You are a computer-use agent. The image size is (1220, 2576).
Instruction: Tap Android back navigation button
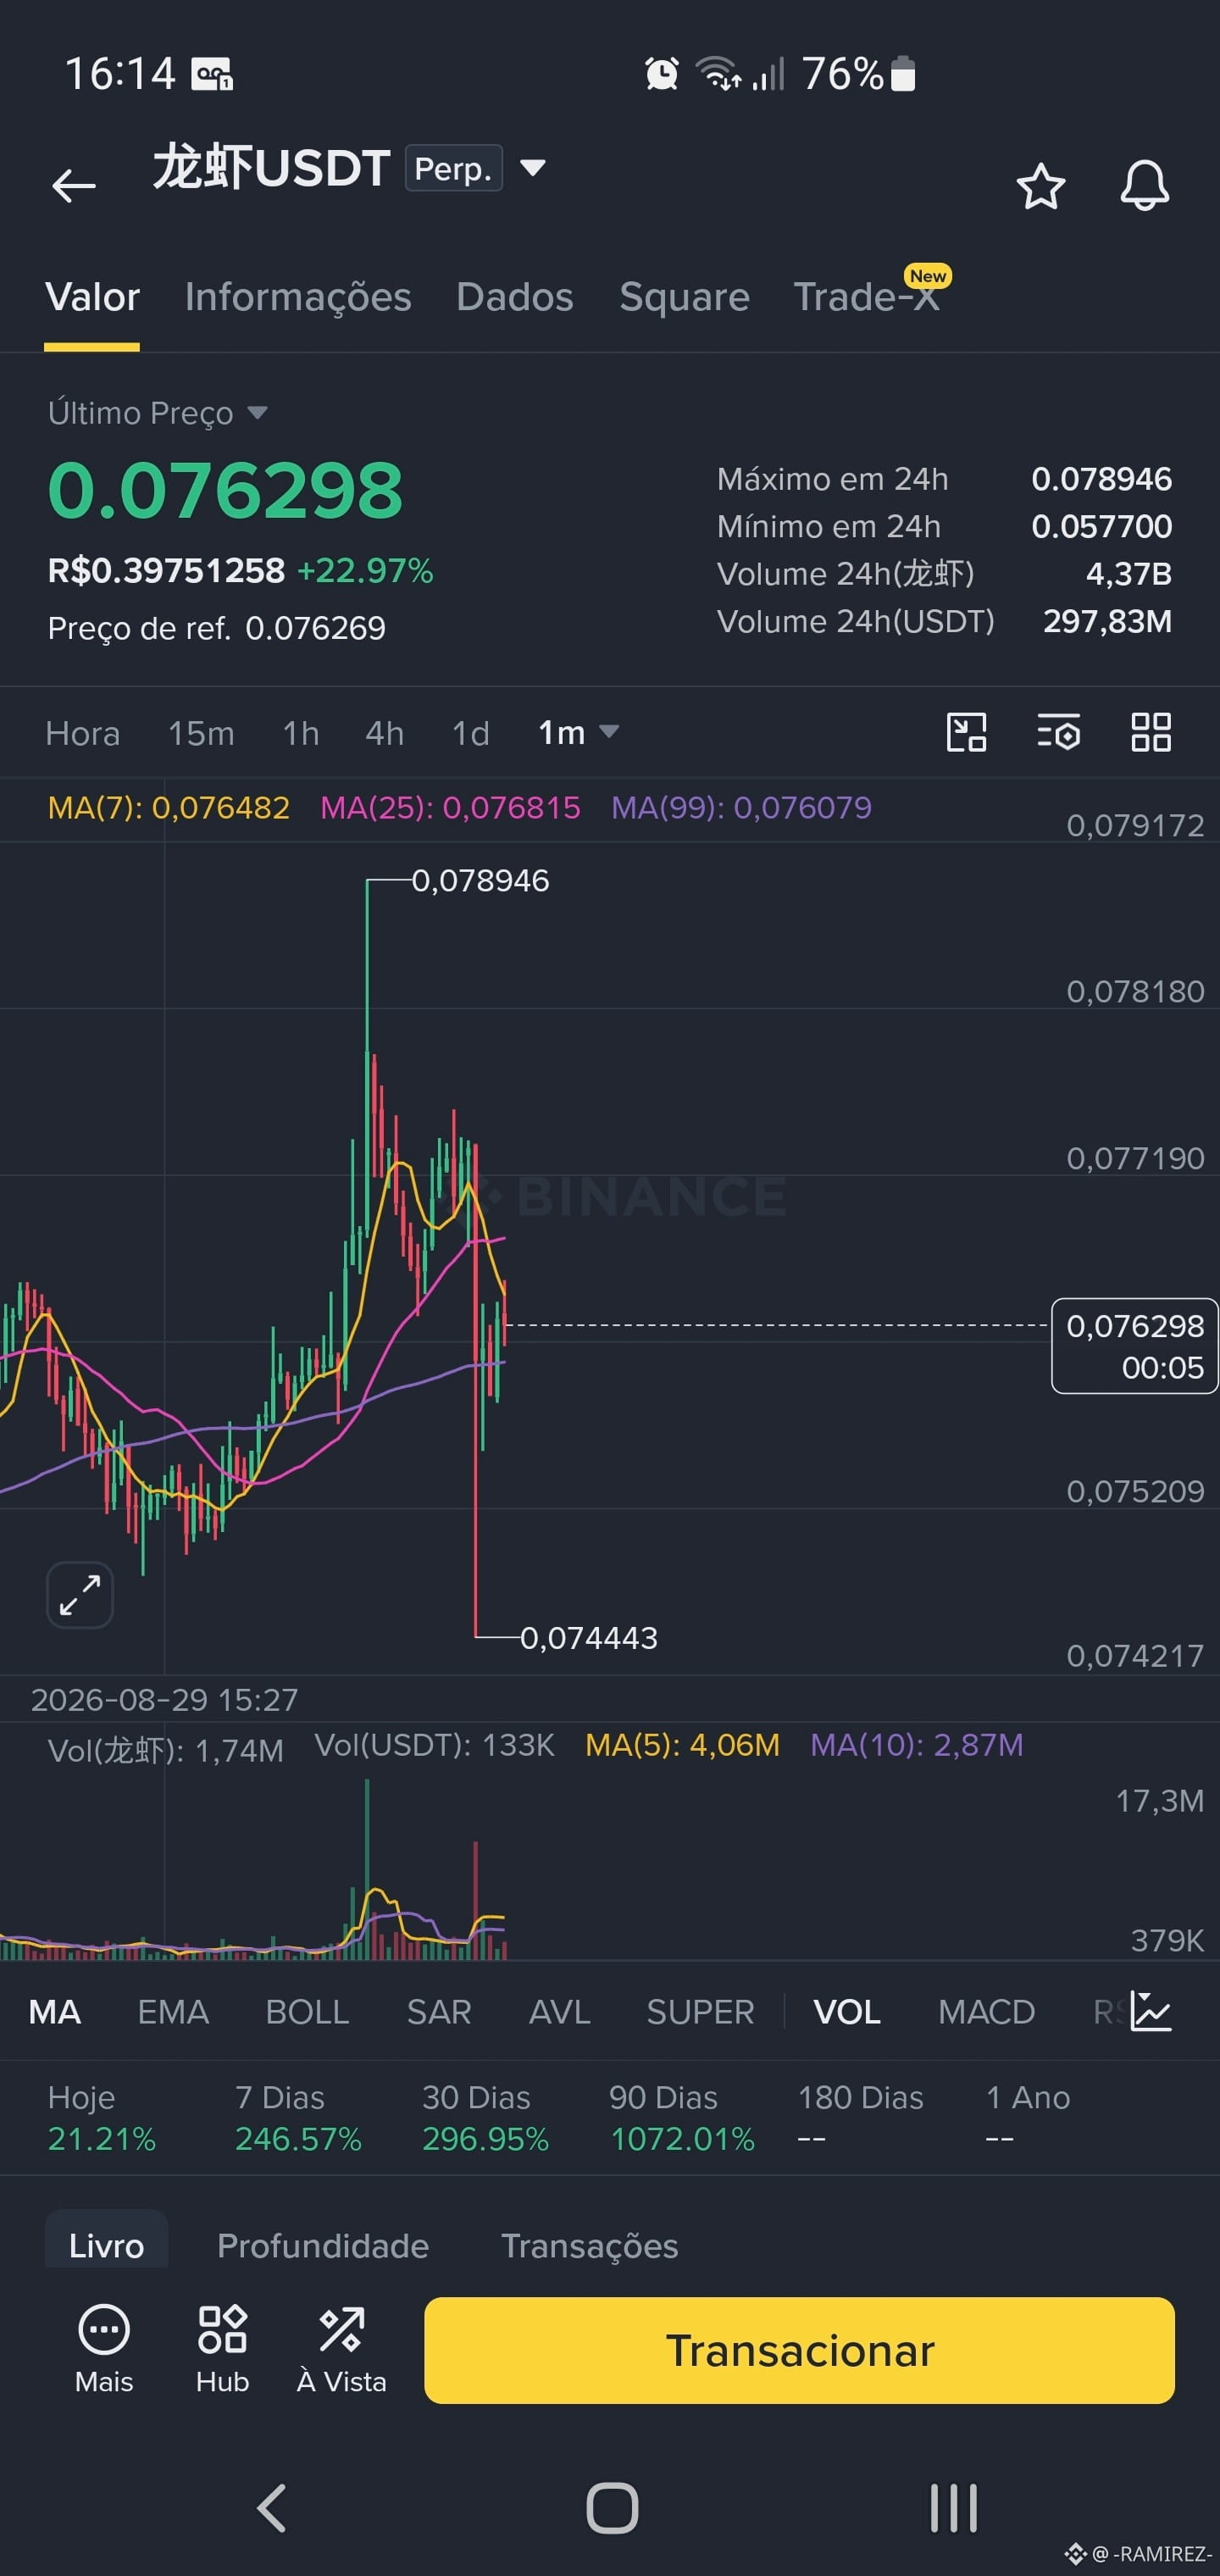click(272, 2508)
